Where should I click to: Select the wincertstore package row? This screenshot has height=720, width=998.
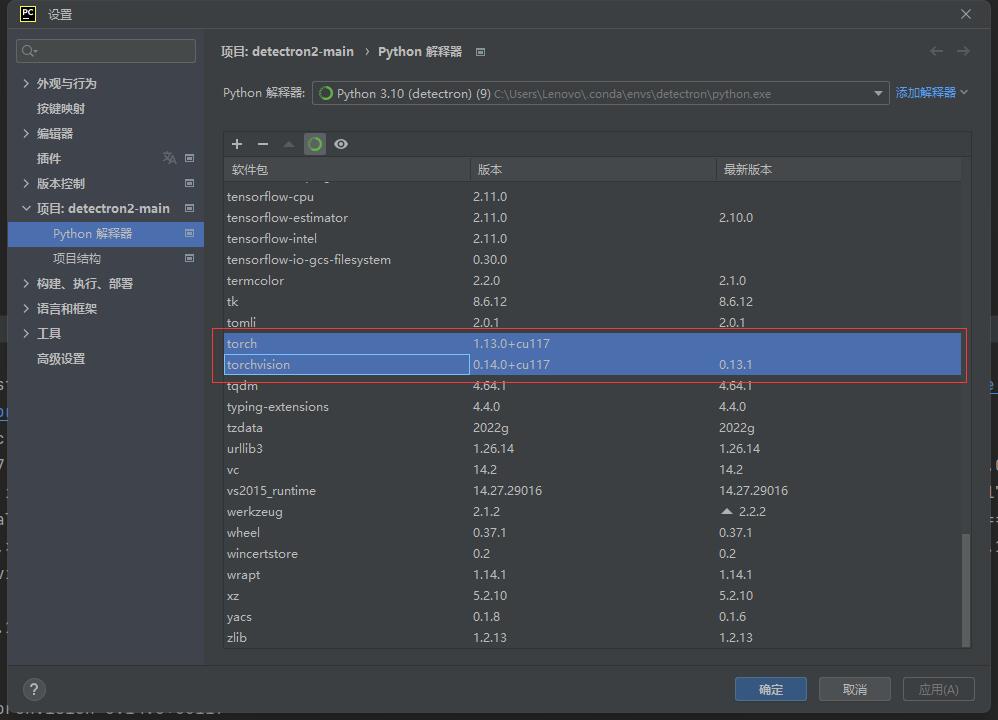(x=593, y=554)
